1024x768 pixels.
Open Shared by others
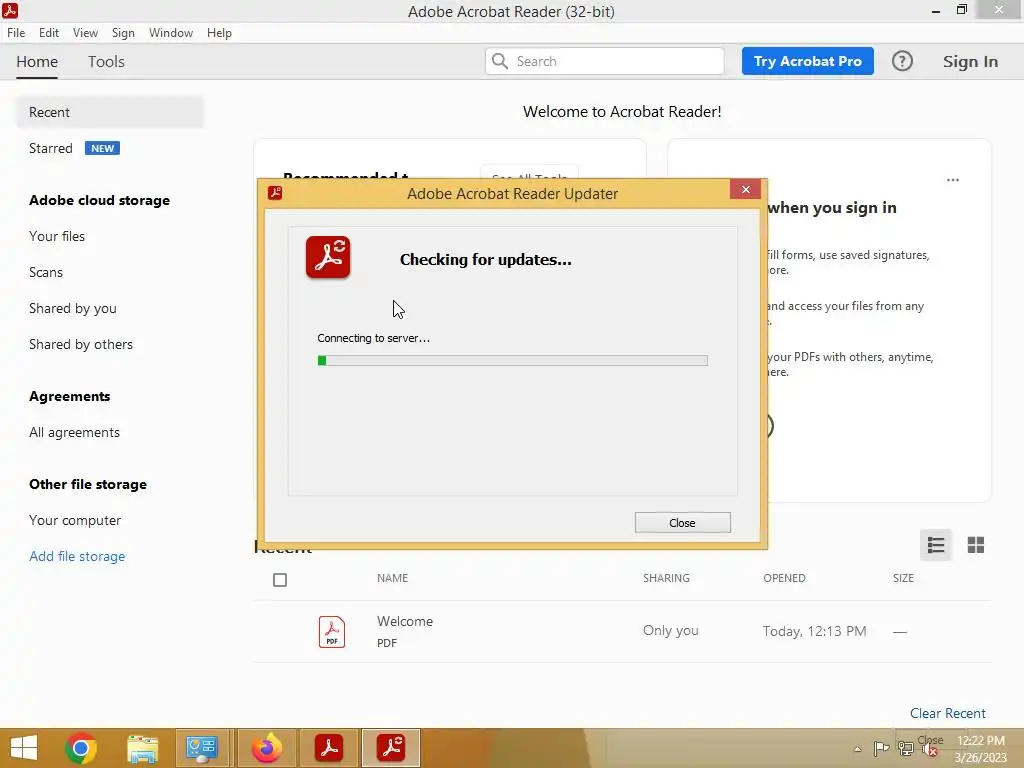pos(81,344)
